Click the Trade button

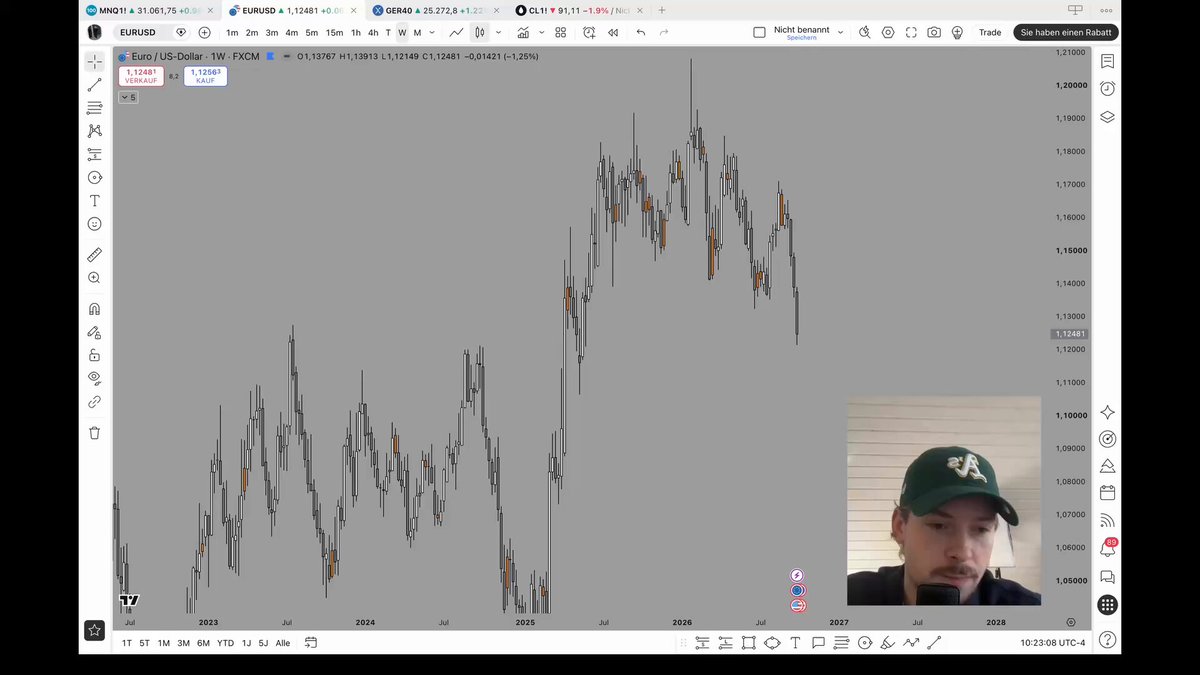pos(990,32)
